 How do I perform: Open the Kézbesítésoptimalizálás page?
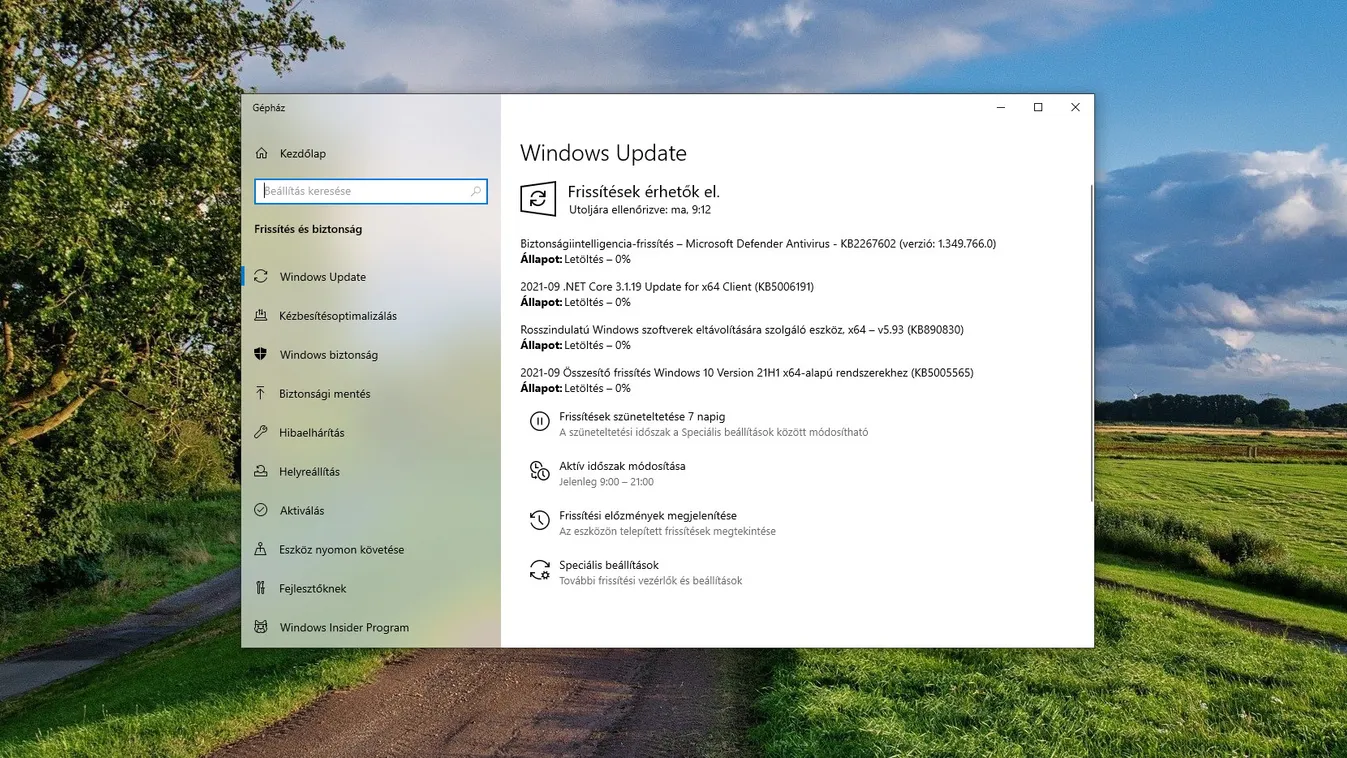pyautogui.click(x=371, y=315)
